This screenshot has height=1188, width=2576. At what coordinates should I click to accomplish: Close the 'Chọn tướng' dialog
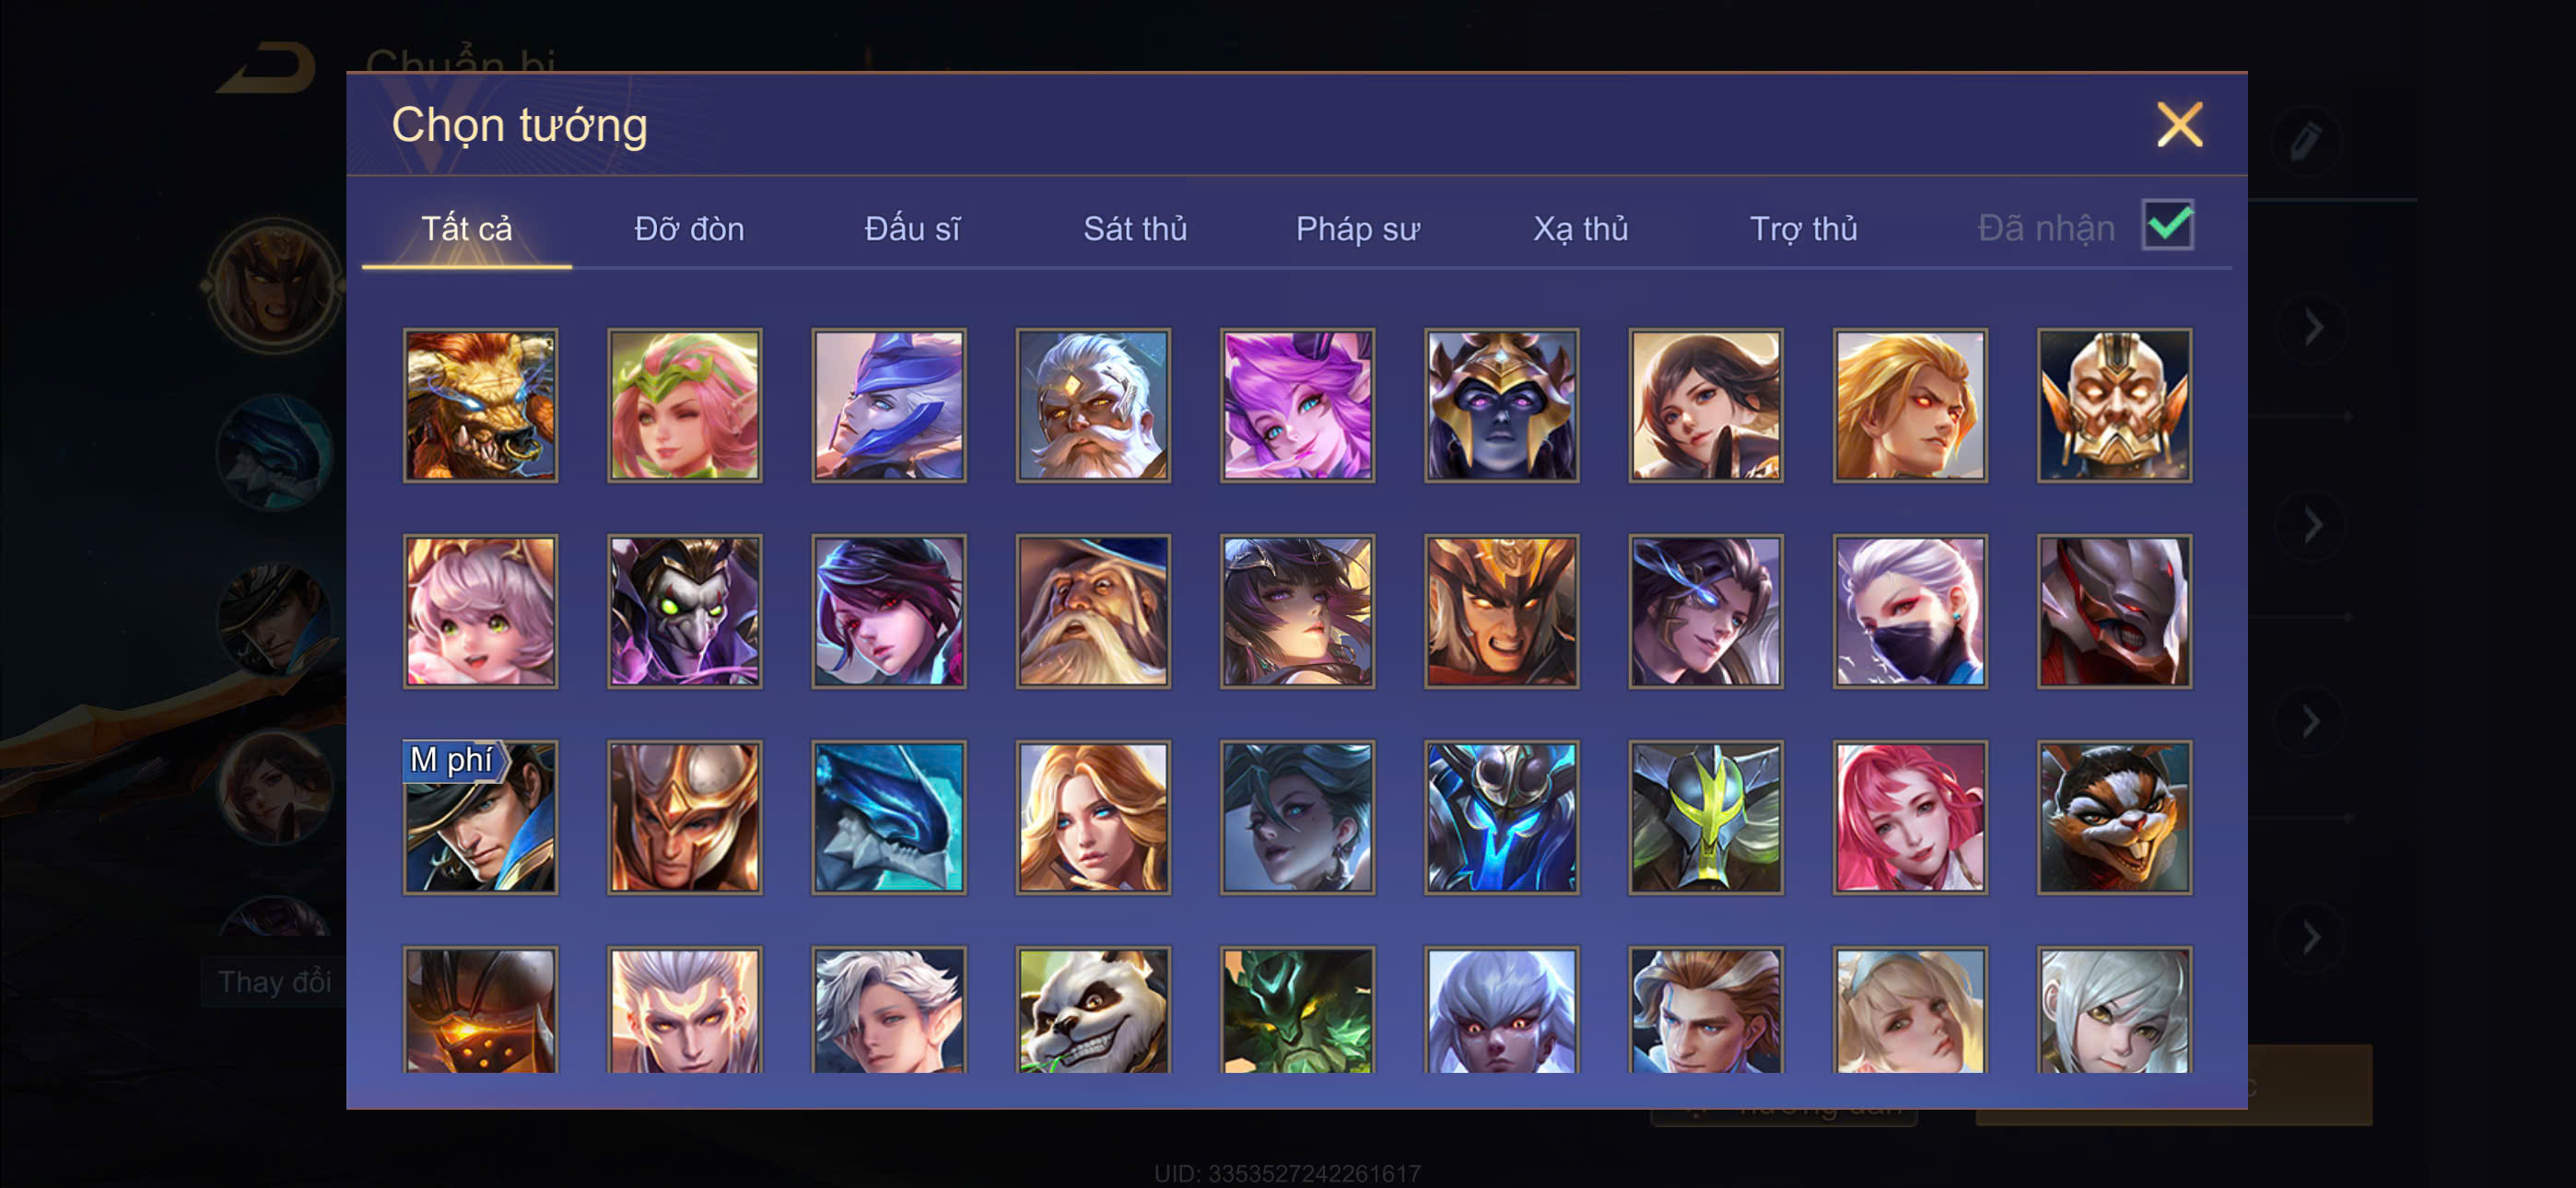point(2179,125)
